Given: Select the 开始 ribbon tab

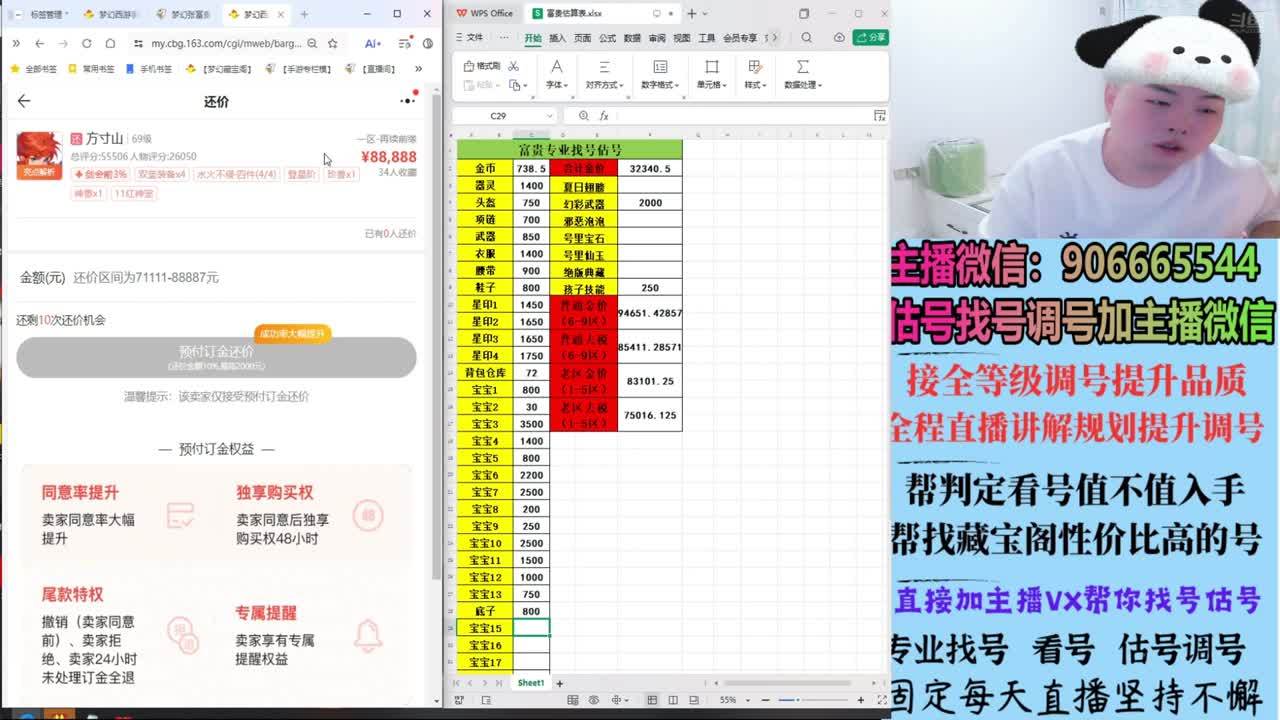Looking at the screenshot, I should coord(533,38).
